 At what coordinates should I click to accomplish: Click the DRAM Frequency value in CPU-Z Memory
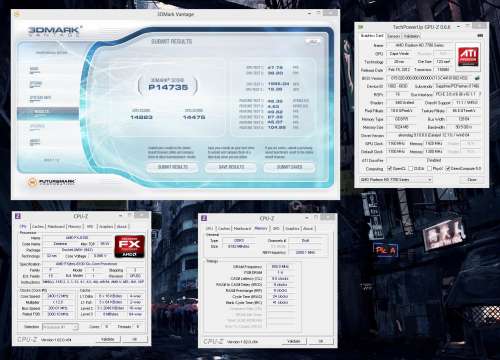click(x=280, y=266)
